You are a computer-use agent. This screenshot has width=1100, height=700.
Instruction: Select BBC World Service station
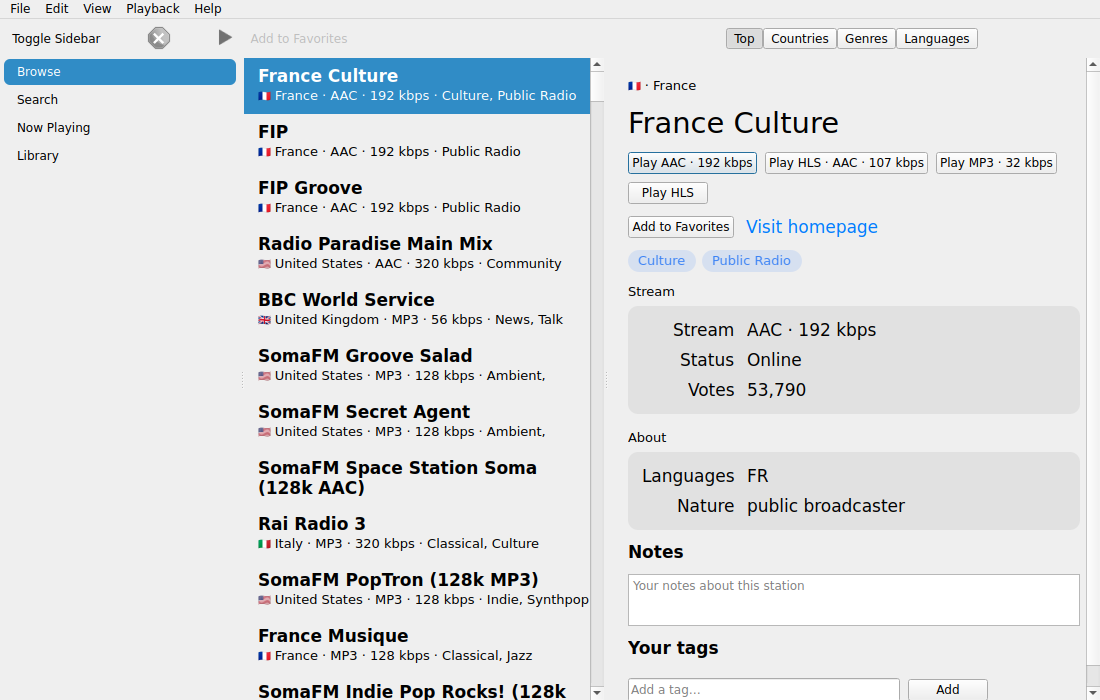coord(417,310)
